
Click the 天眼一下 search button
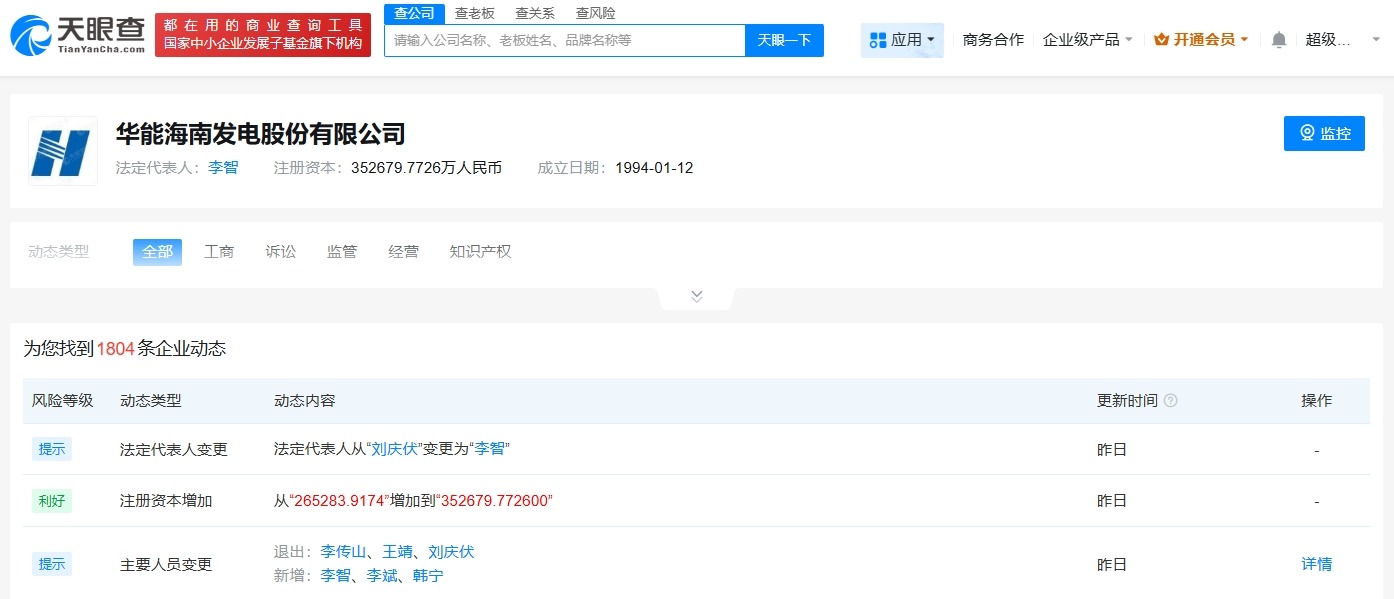pyautogui.click(x=784, y=40)
